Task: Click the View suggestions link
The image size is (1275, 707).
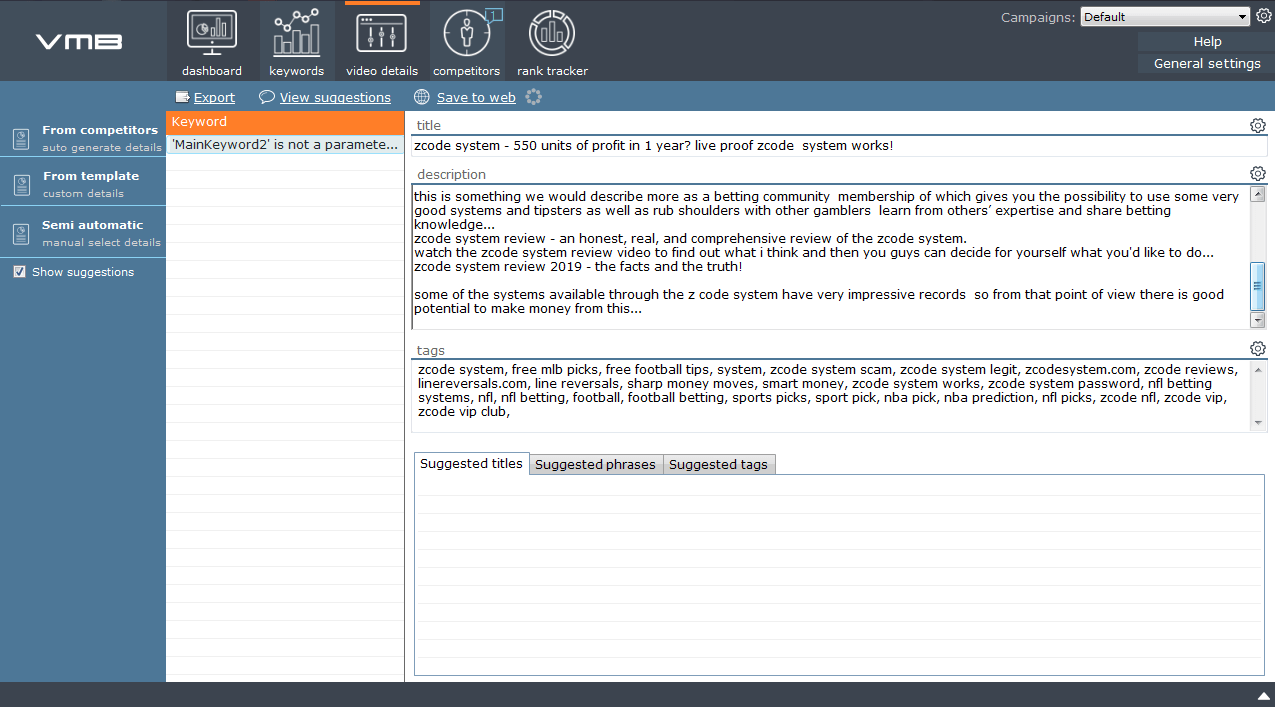Action: tap(335, 97)
